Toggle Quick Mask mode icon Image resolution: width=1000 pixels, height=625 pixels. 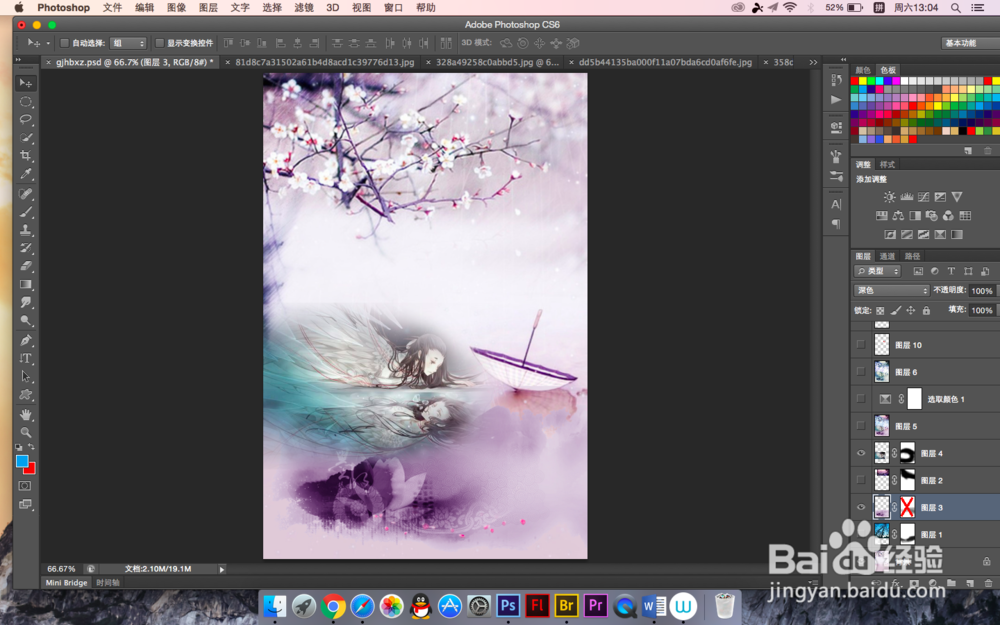[x=25, y=486]
